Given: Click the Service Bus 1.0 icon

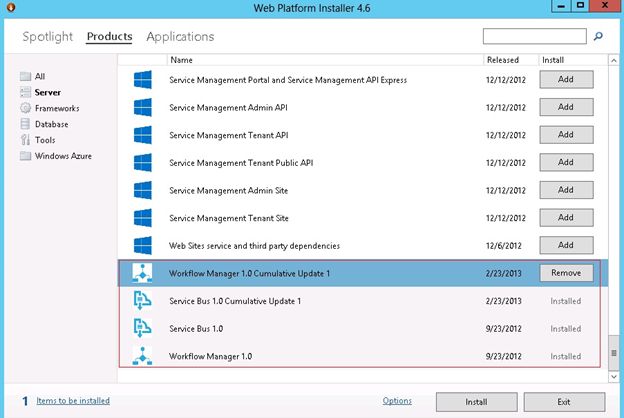Looking at the screenshot, I should [x=142, y=328].
